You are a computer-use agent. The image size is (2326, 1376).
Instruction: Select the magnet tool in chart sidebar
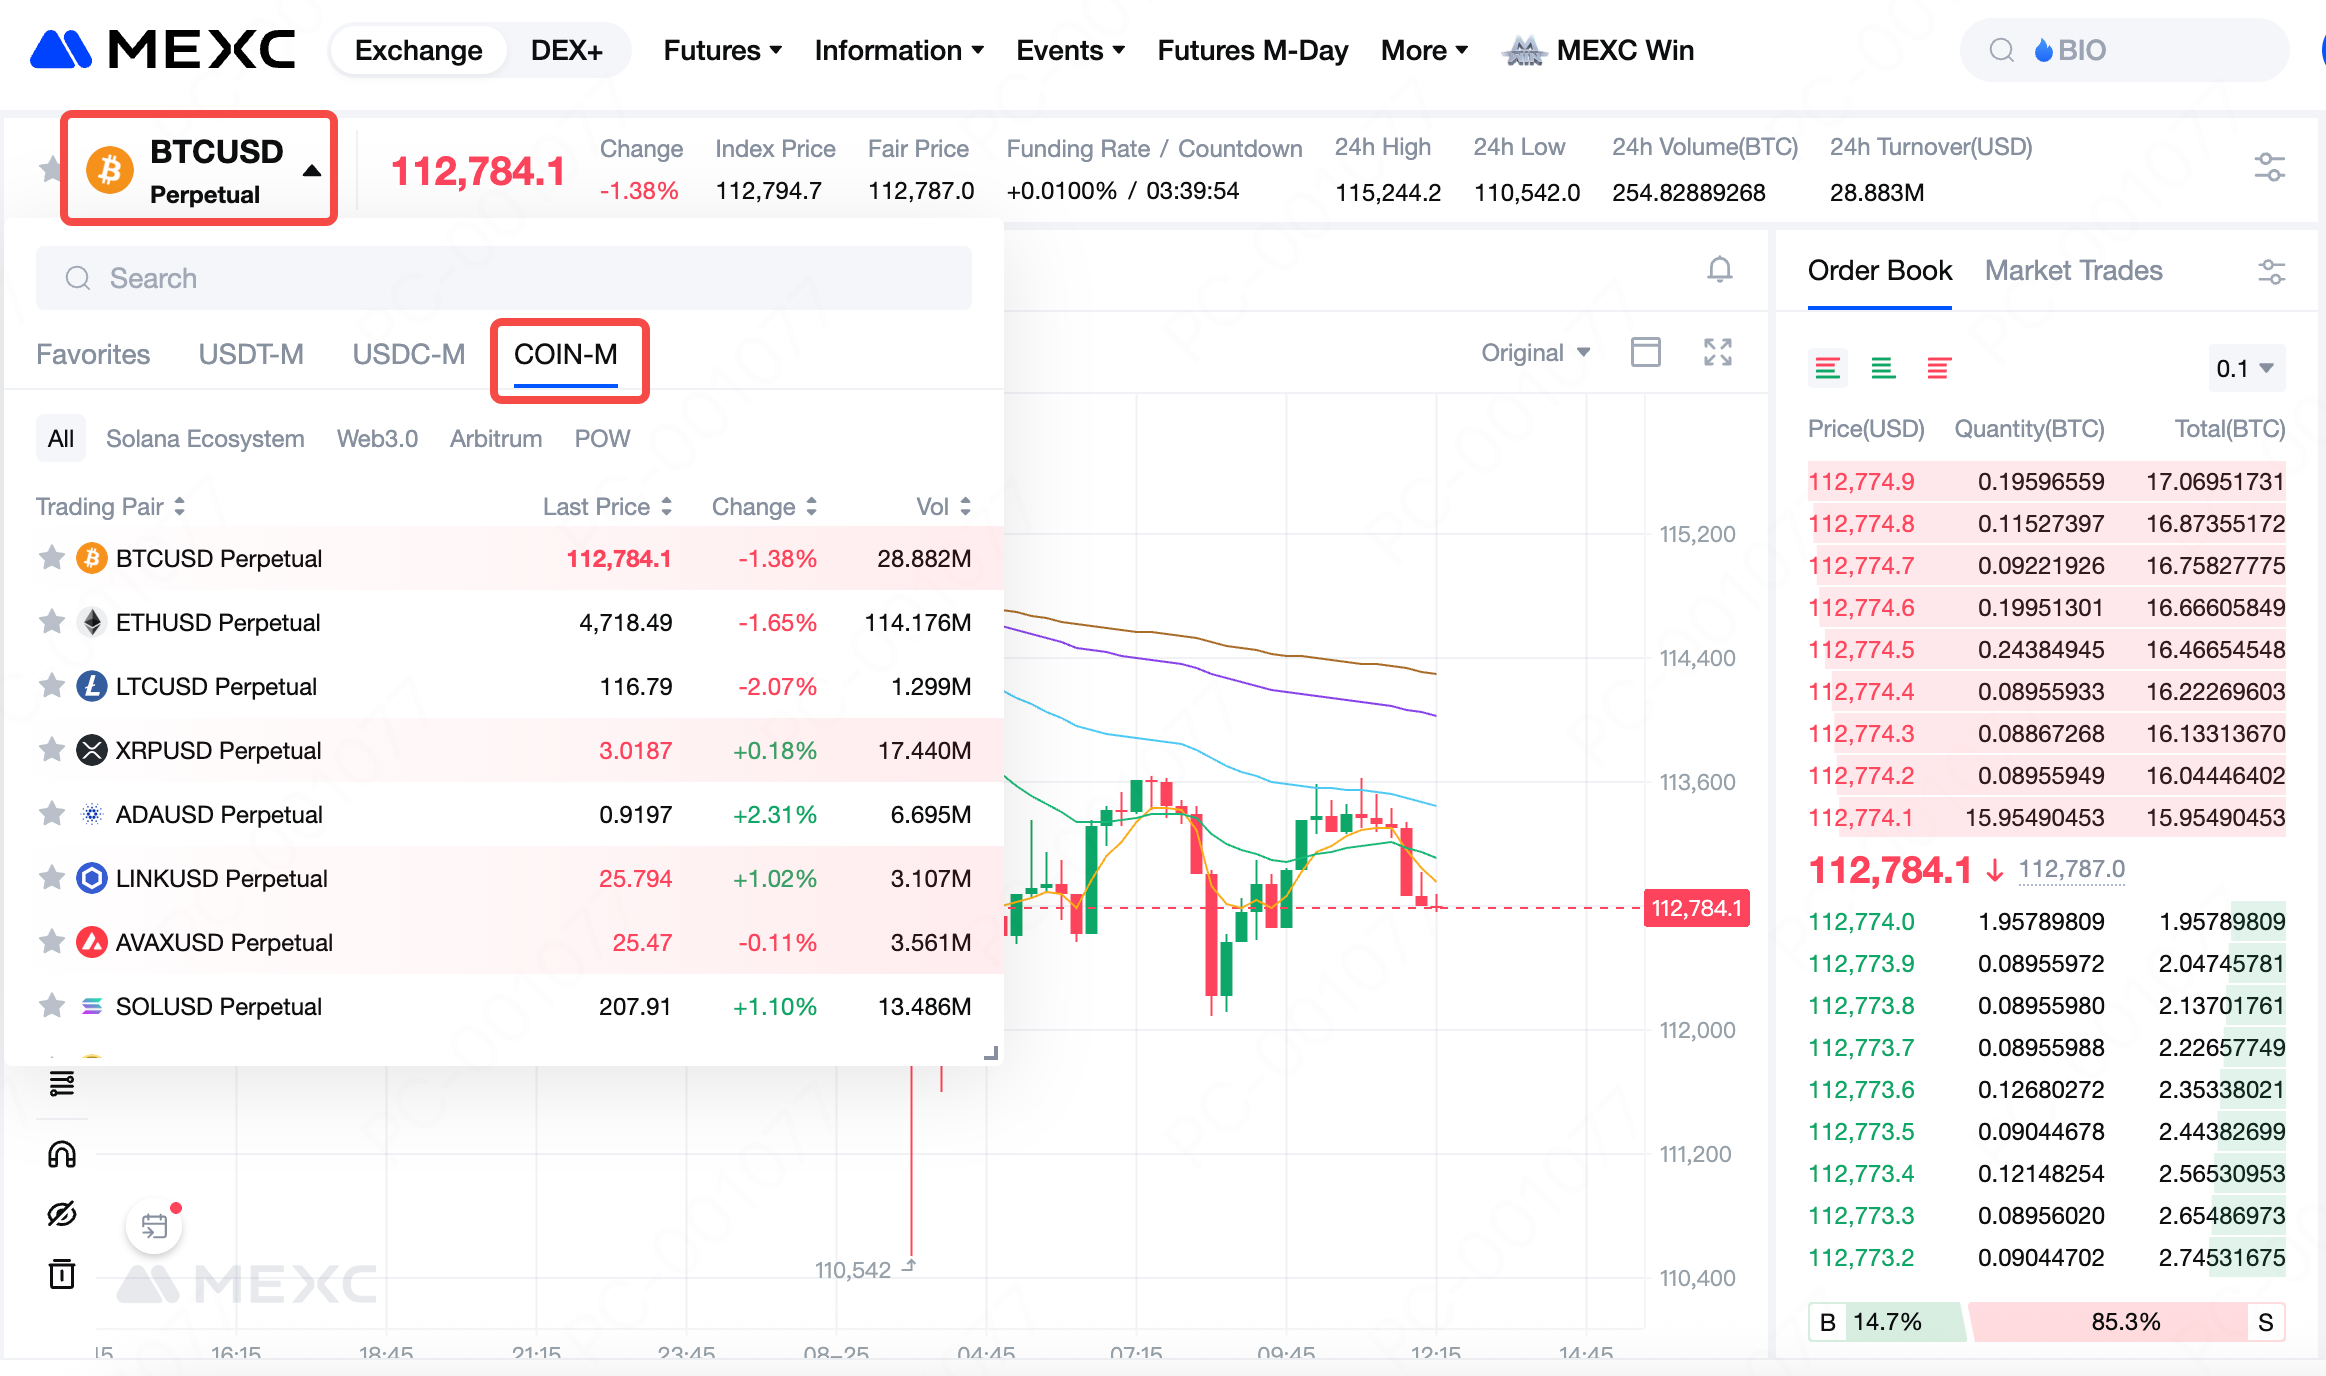[62, 1154]
